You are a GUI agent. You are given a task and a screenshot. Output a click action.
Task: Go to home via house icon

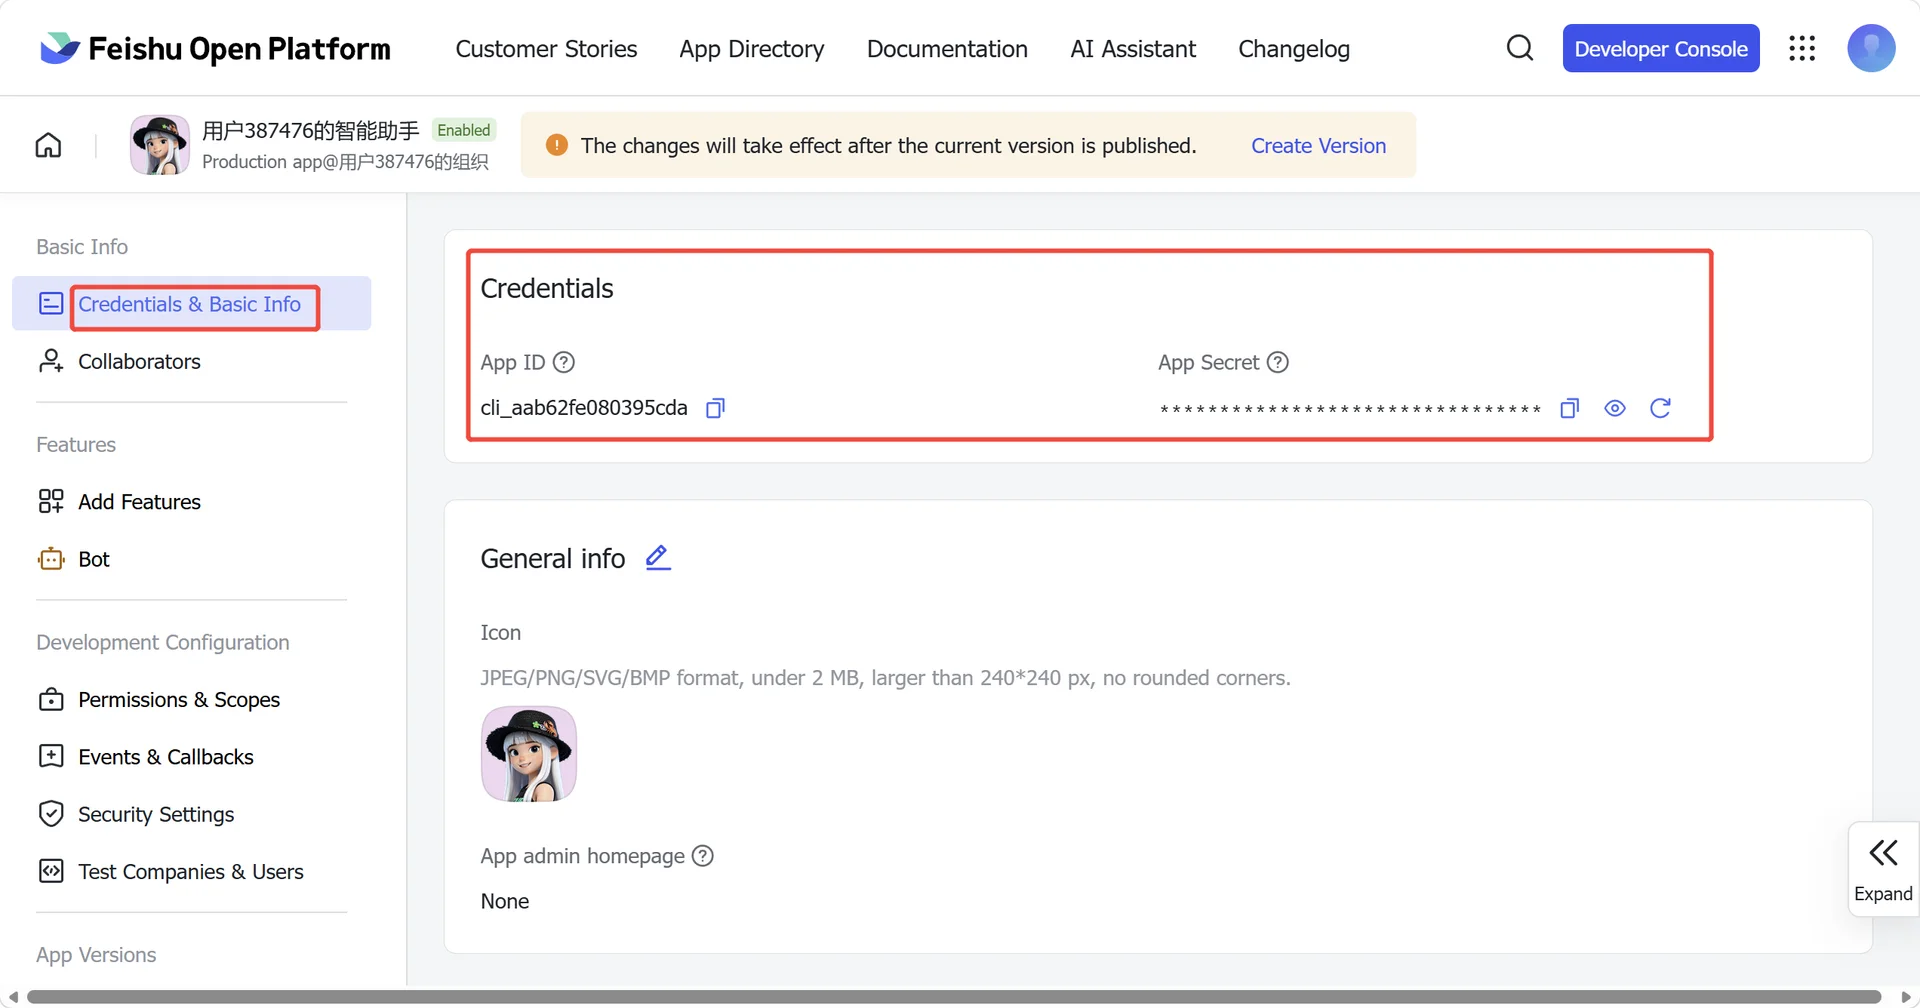(48, 146)
